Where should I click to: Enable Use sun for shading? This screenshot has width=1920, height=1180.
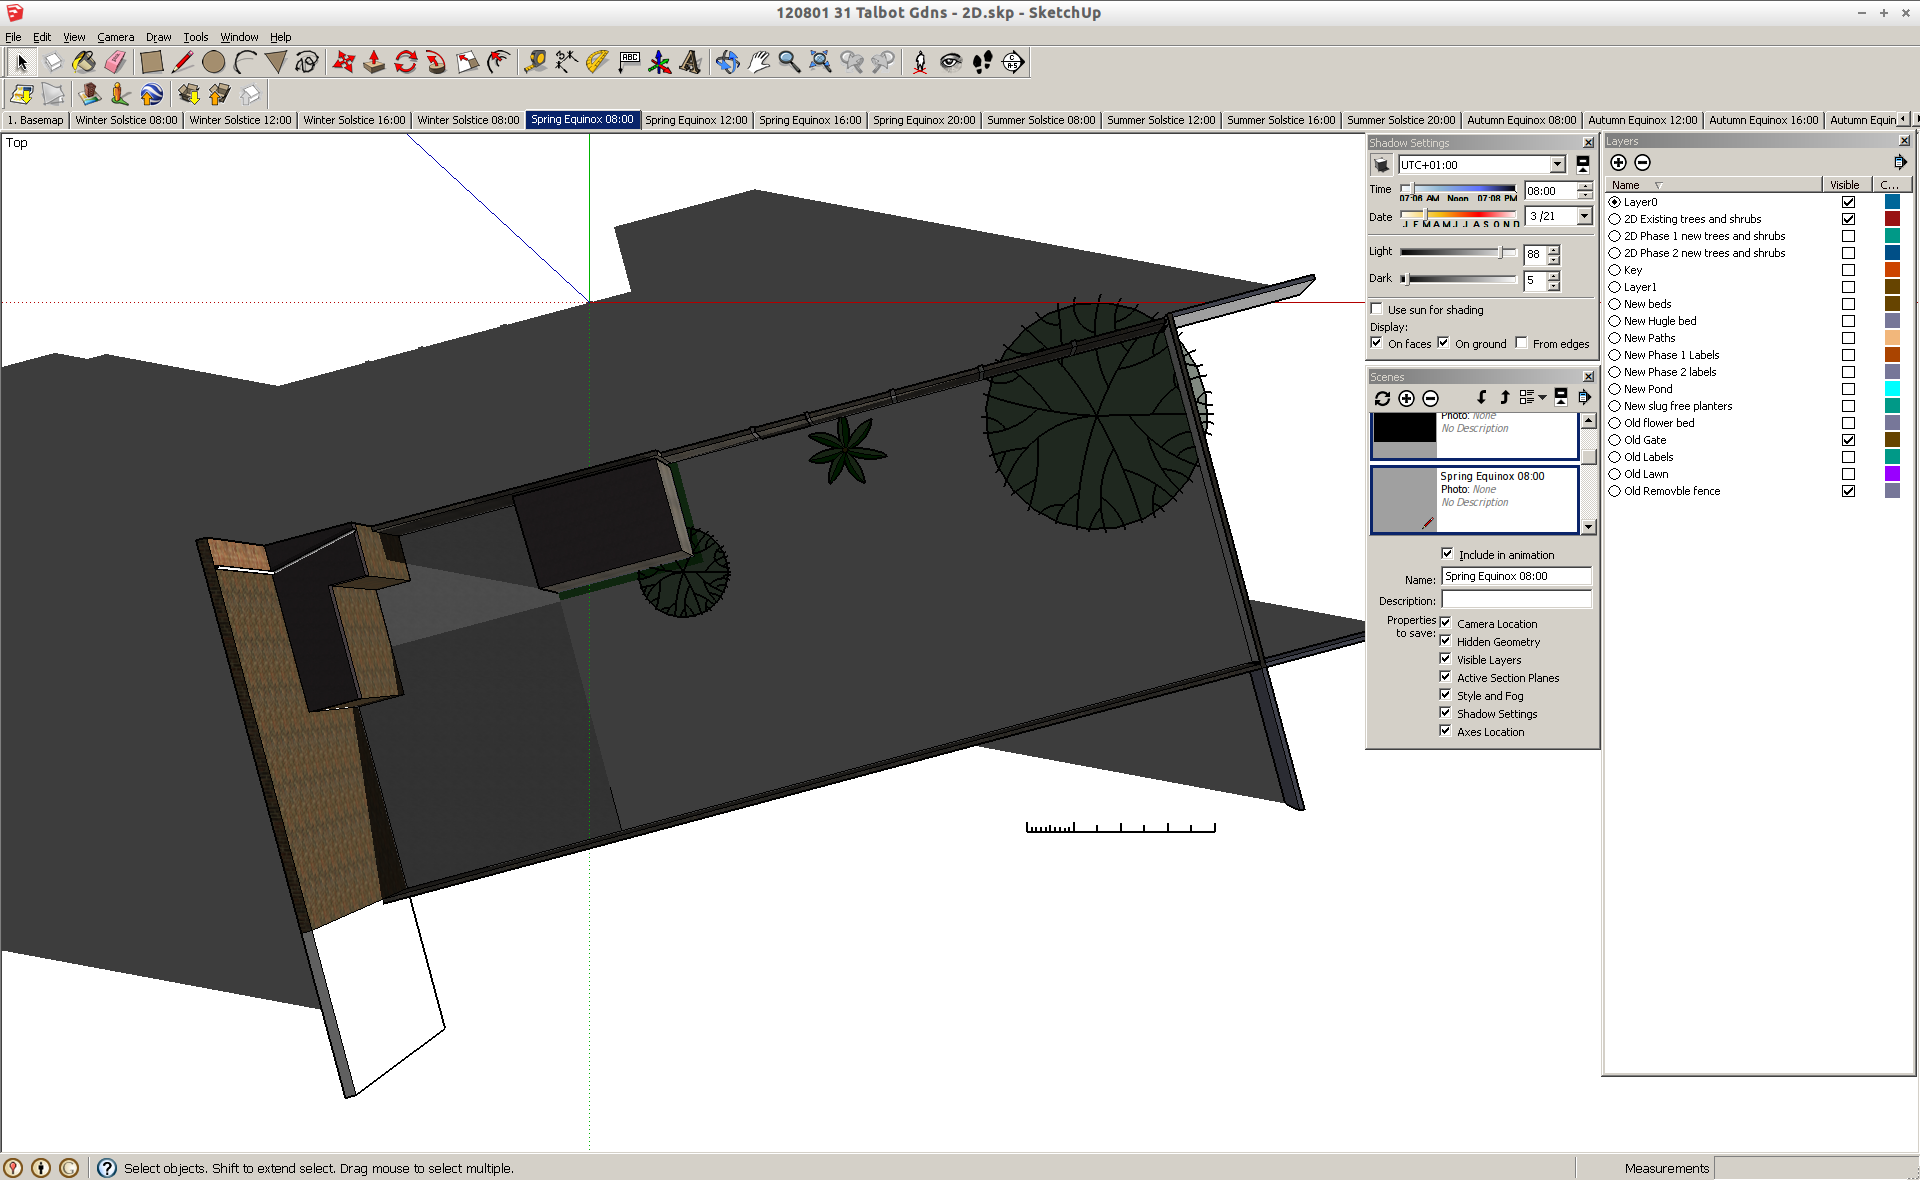1377,309
